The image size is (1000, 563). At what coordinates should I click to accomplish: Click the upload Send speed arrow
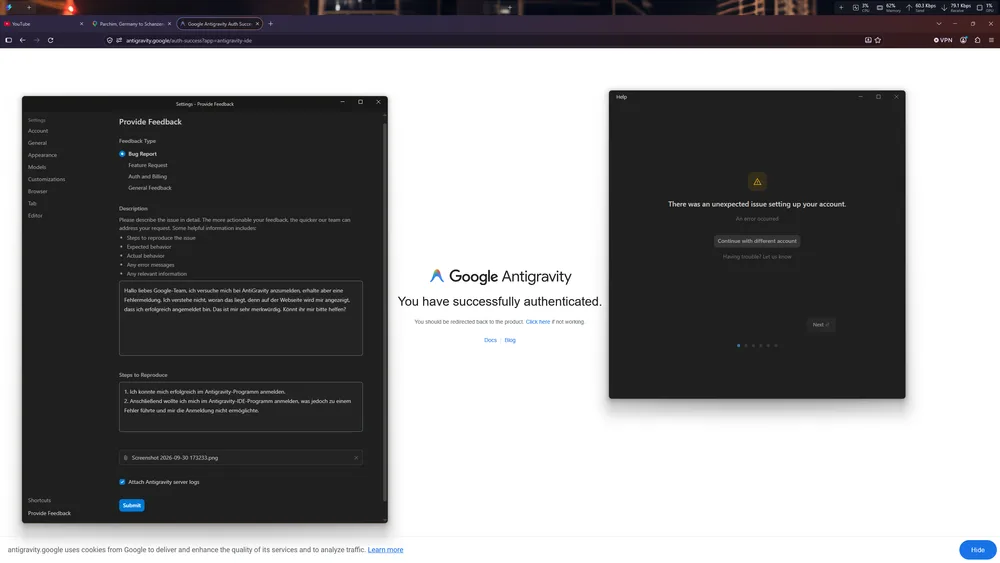[909, 8]
